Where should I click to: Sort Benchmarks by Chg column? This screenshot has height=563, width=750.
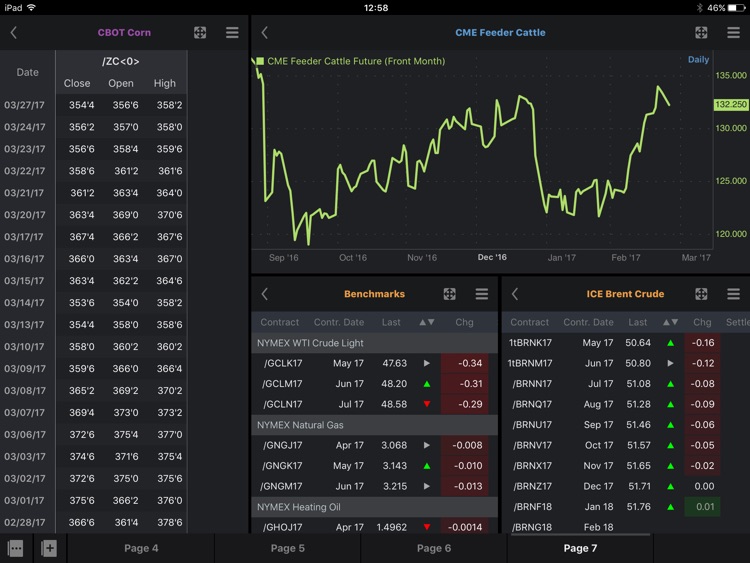pos(464,322)
